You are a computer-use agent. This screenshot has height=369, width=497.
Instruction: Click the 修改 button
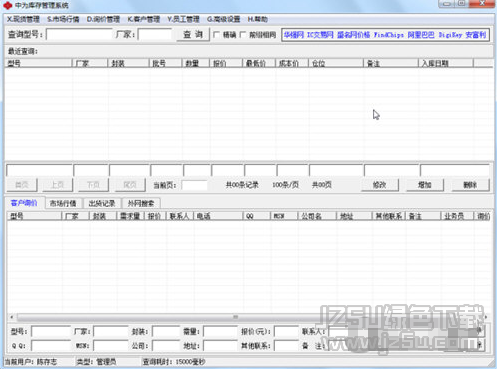(380, 185)
